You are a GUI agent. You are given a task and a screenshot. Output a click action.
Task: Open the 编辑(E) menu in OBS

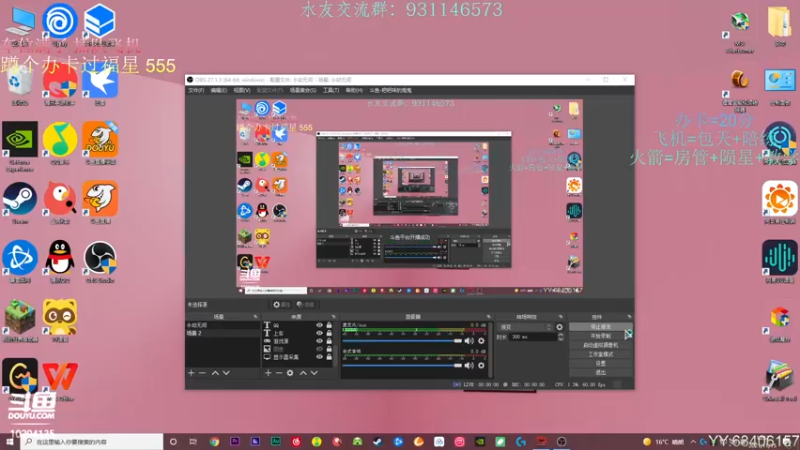(x=218, y=90)
